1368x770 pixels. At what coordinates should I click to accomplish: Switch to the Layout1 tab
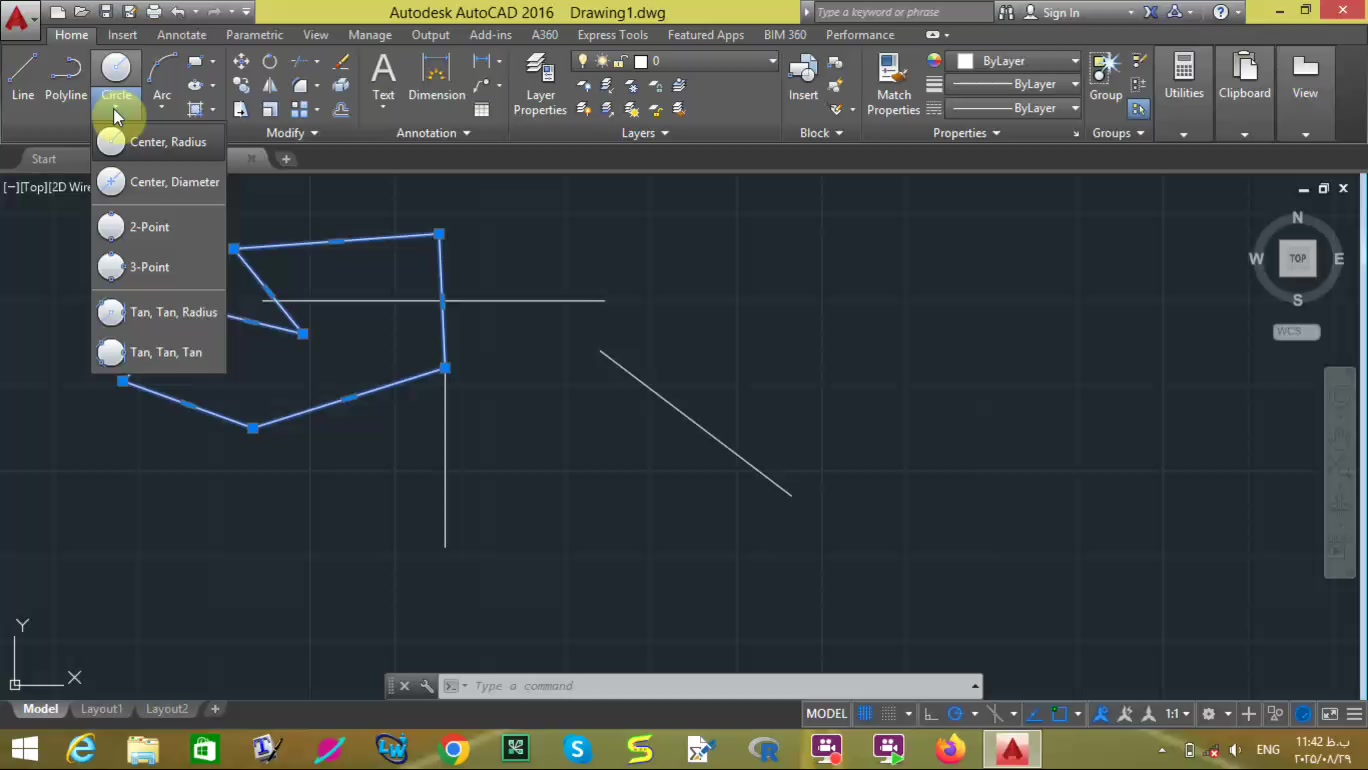pyautogui.click(x=101, y=709)
